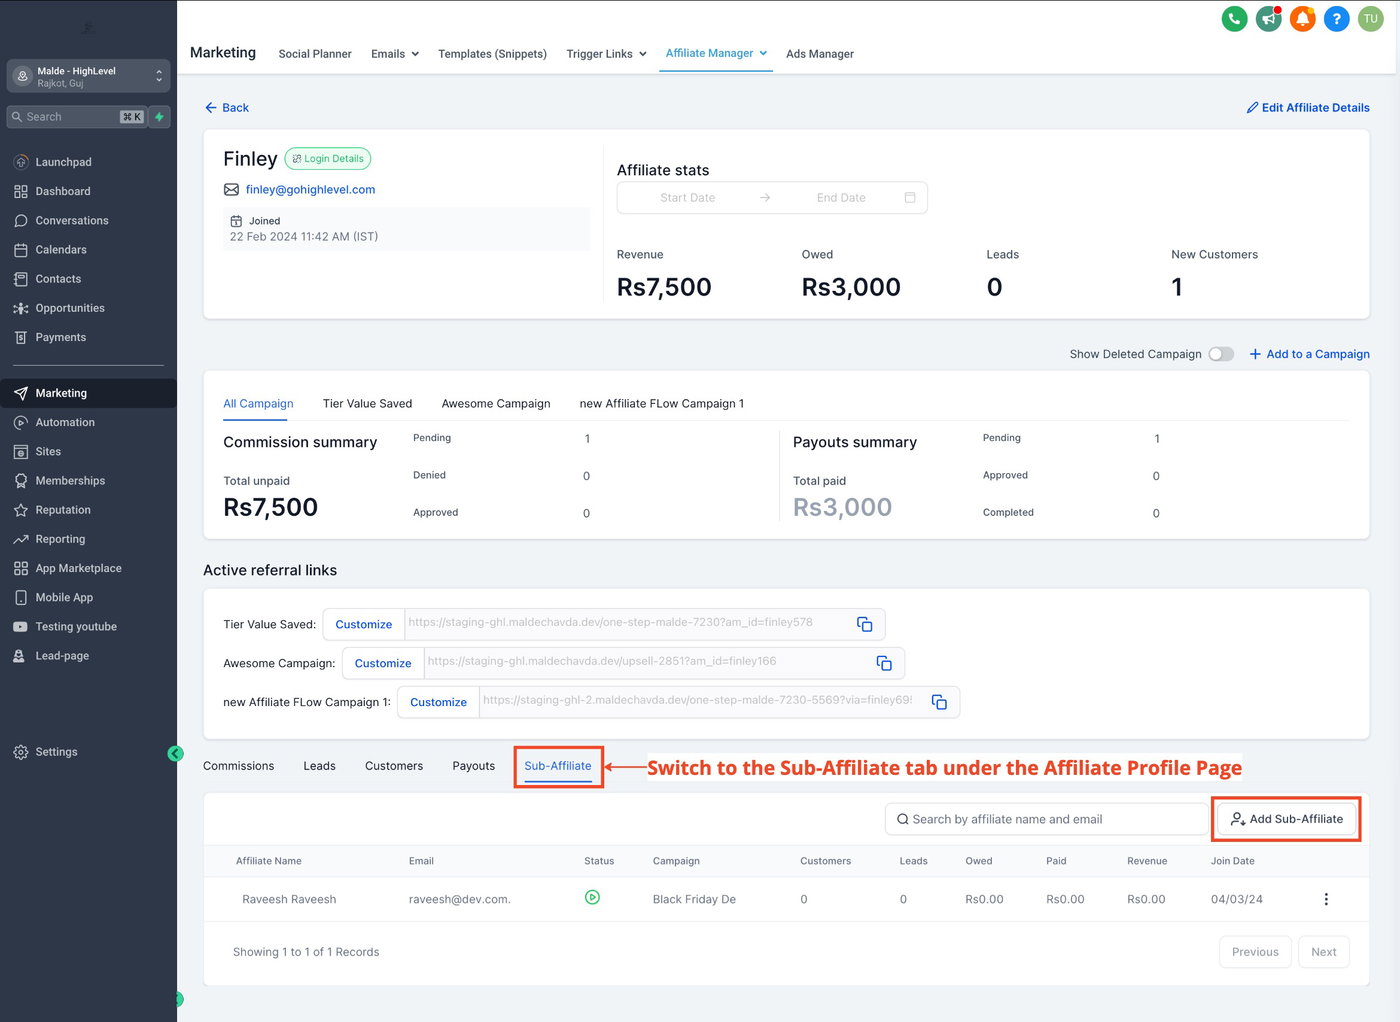Image resolution: width=1400 pixels, height=1022 pixels.
Task: Copy the Tier Value Saved referral link
Action: [x=865, y=624]
